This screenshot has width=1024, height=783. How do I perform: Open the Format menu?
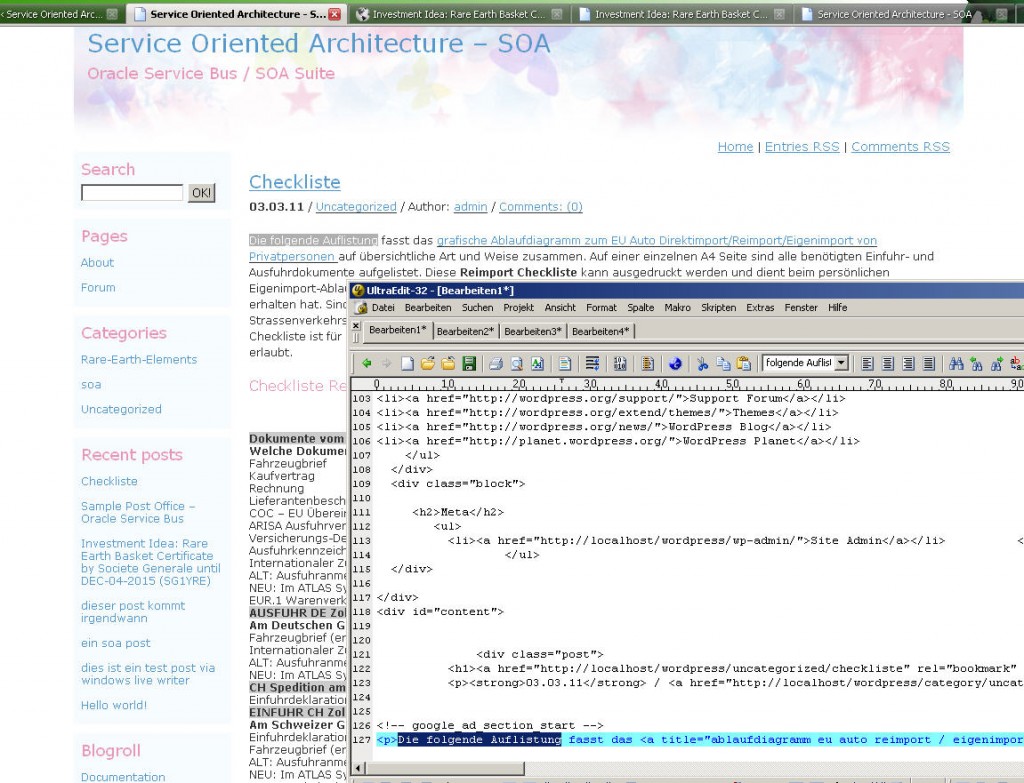tap(601, 308)
